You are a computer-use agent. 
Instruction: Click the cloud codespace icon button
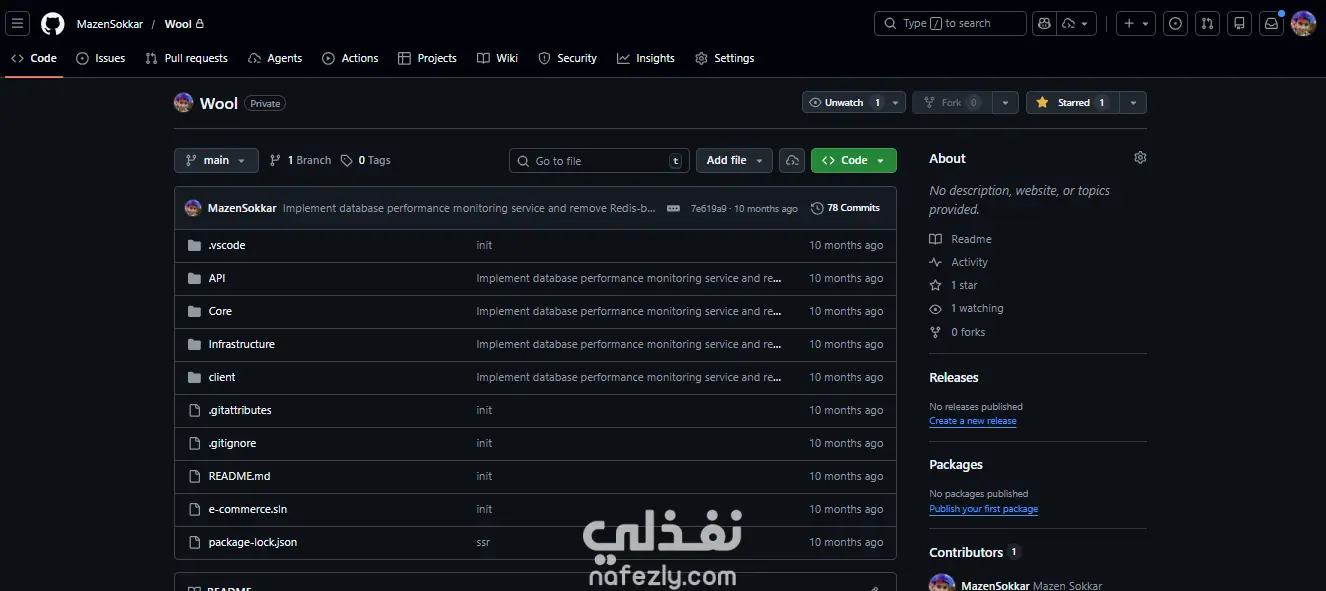792,160
